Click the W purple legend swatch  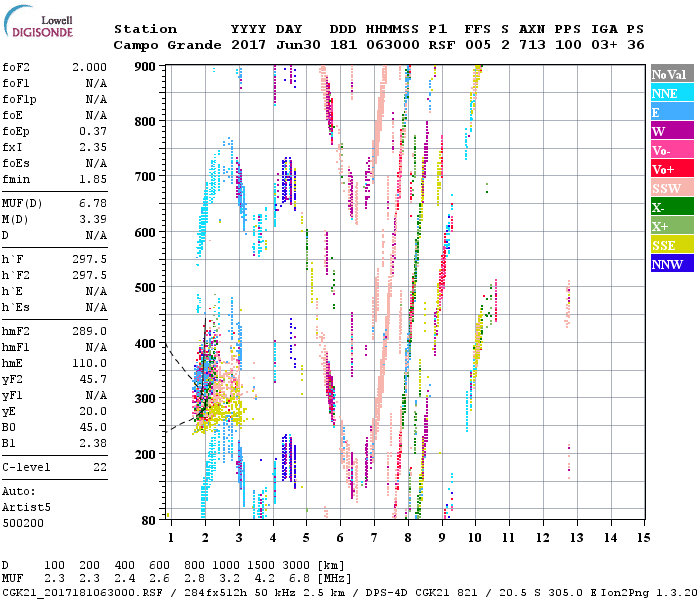pyautogui.click(x=671, y=131)
